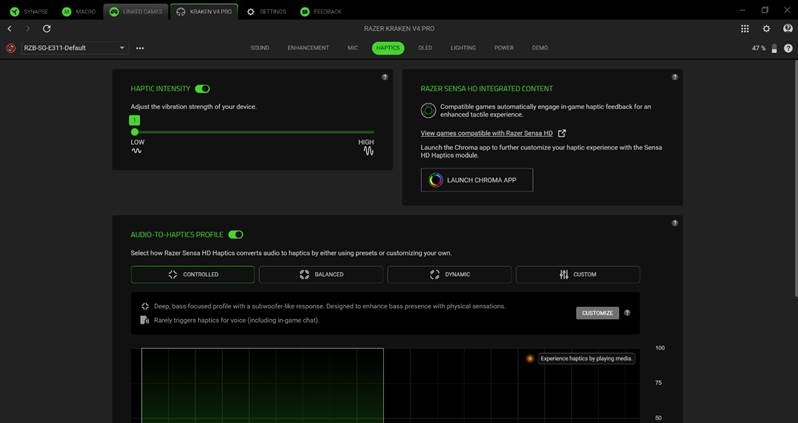The width and height of the screenshot is (798, 423).
Task: Click the vertical scrollbar on the right
Action: (795, 178)
